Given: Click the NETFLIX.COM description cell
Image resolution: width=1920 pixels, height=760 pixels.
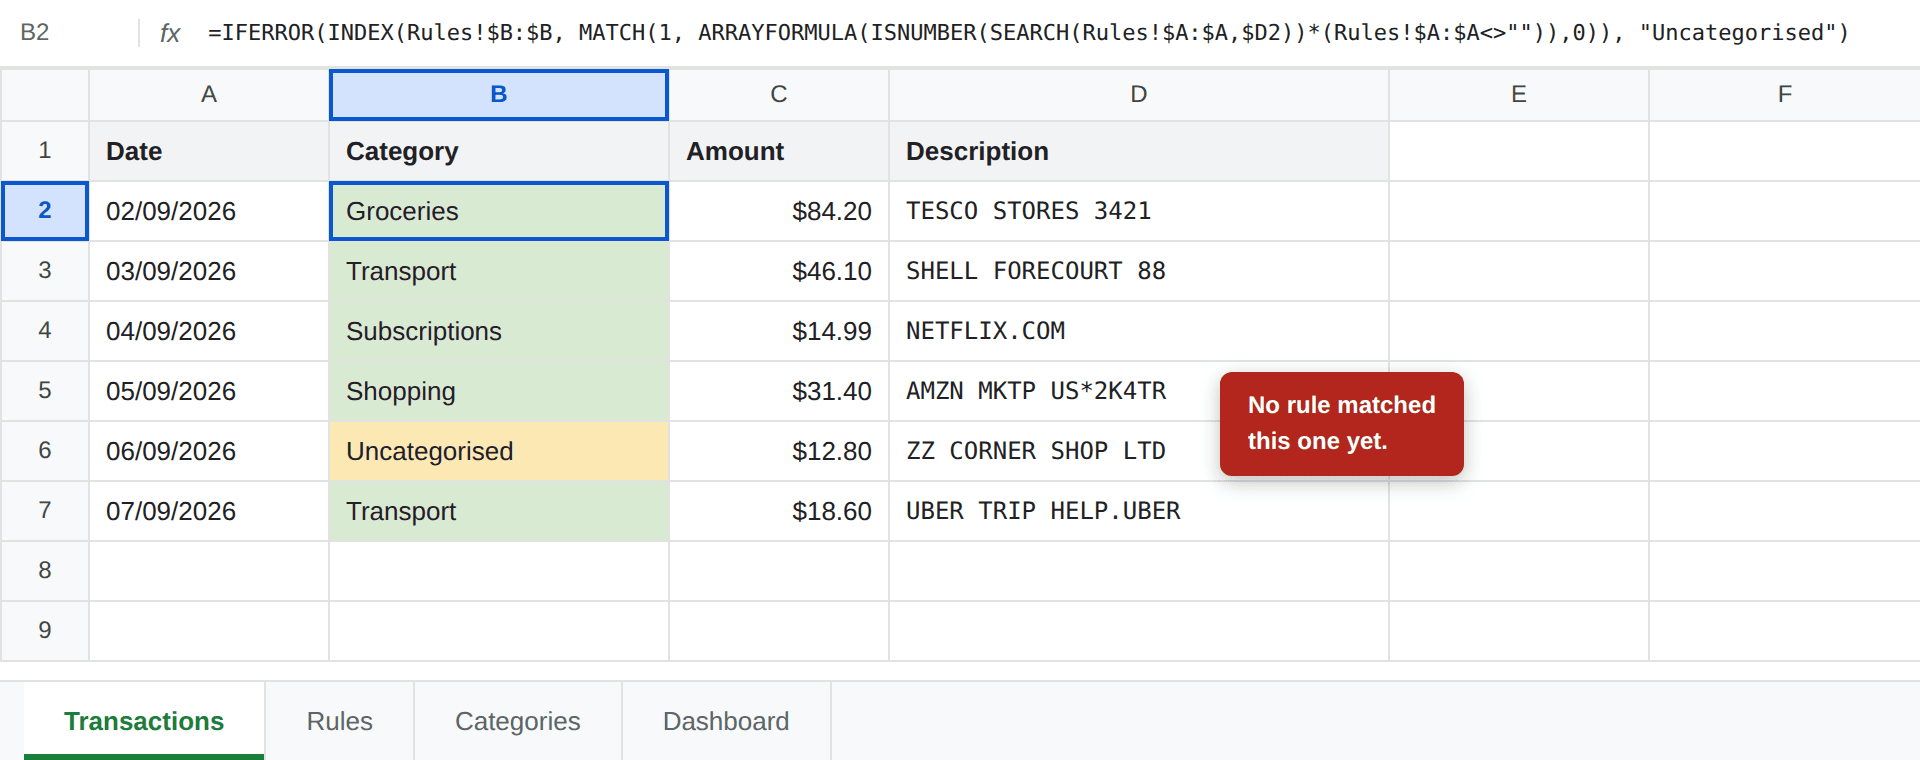Looking at the screenshot, I should 1139,331.
